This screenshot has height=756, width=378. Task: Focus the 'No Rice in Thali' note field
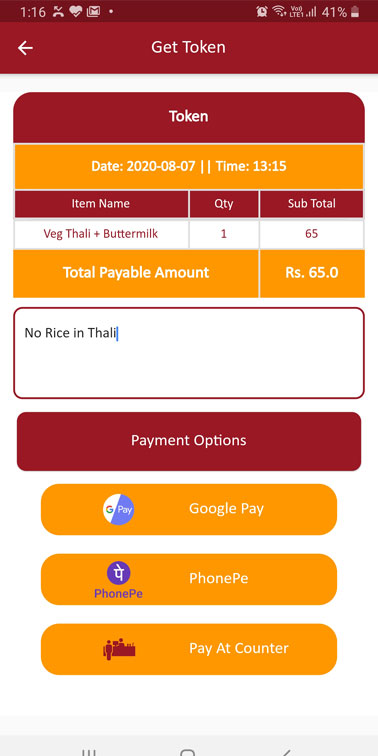coord(189,353)
